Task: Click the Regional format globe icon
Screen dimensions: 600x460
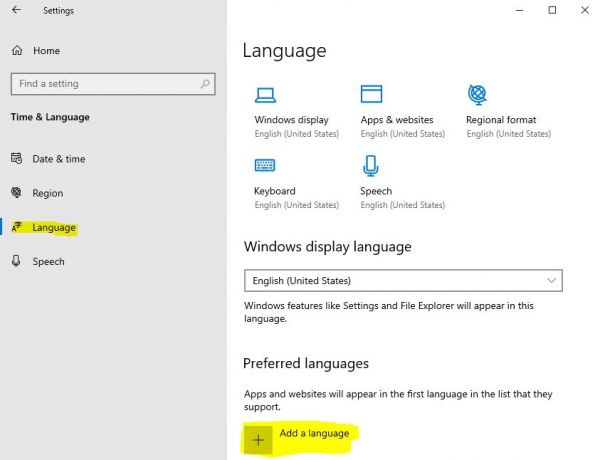Action: (x=477, y=95)
